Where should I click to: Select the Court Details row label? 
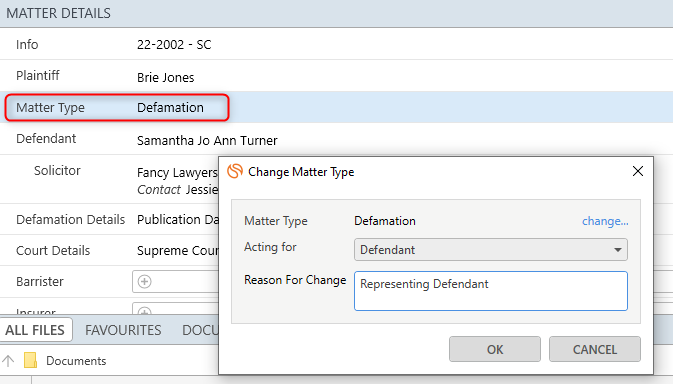pos(53,251)
